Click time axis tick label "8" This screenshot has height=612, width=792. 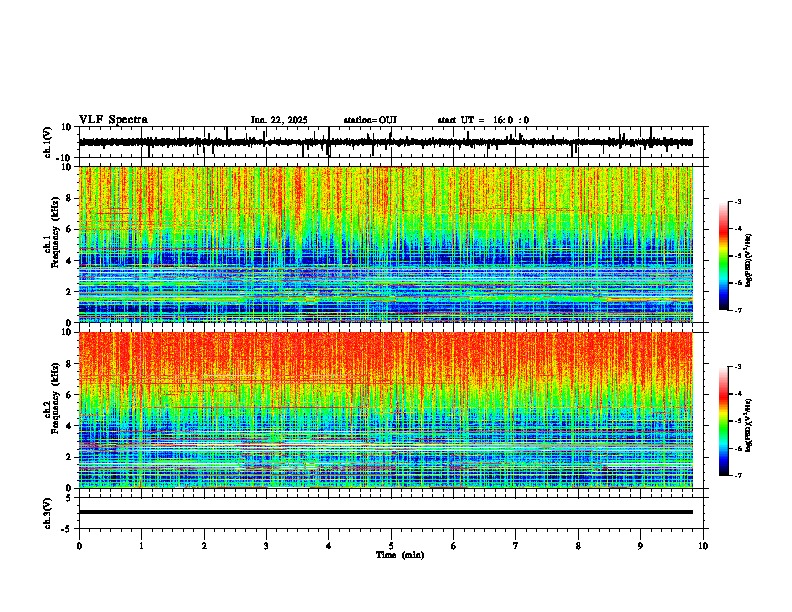point(578,546)
